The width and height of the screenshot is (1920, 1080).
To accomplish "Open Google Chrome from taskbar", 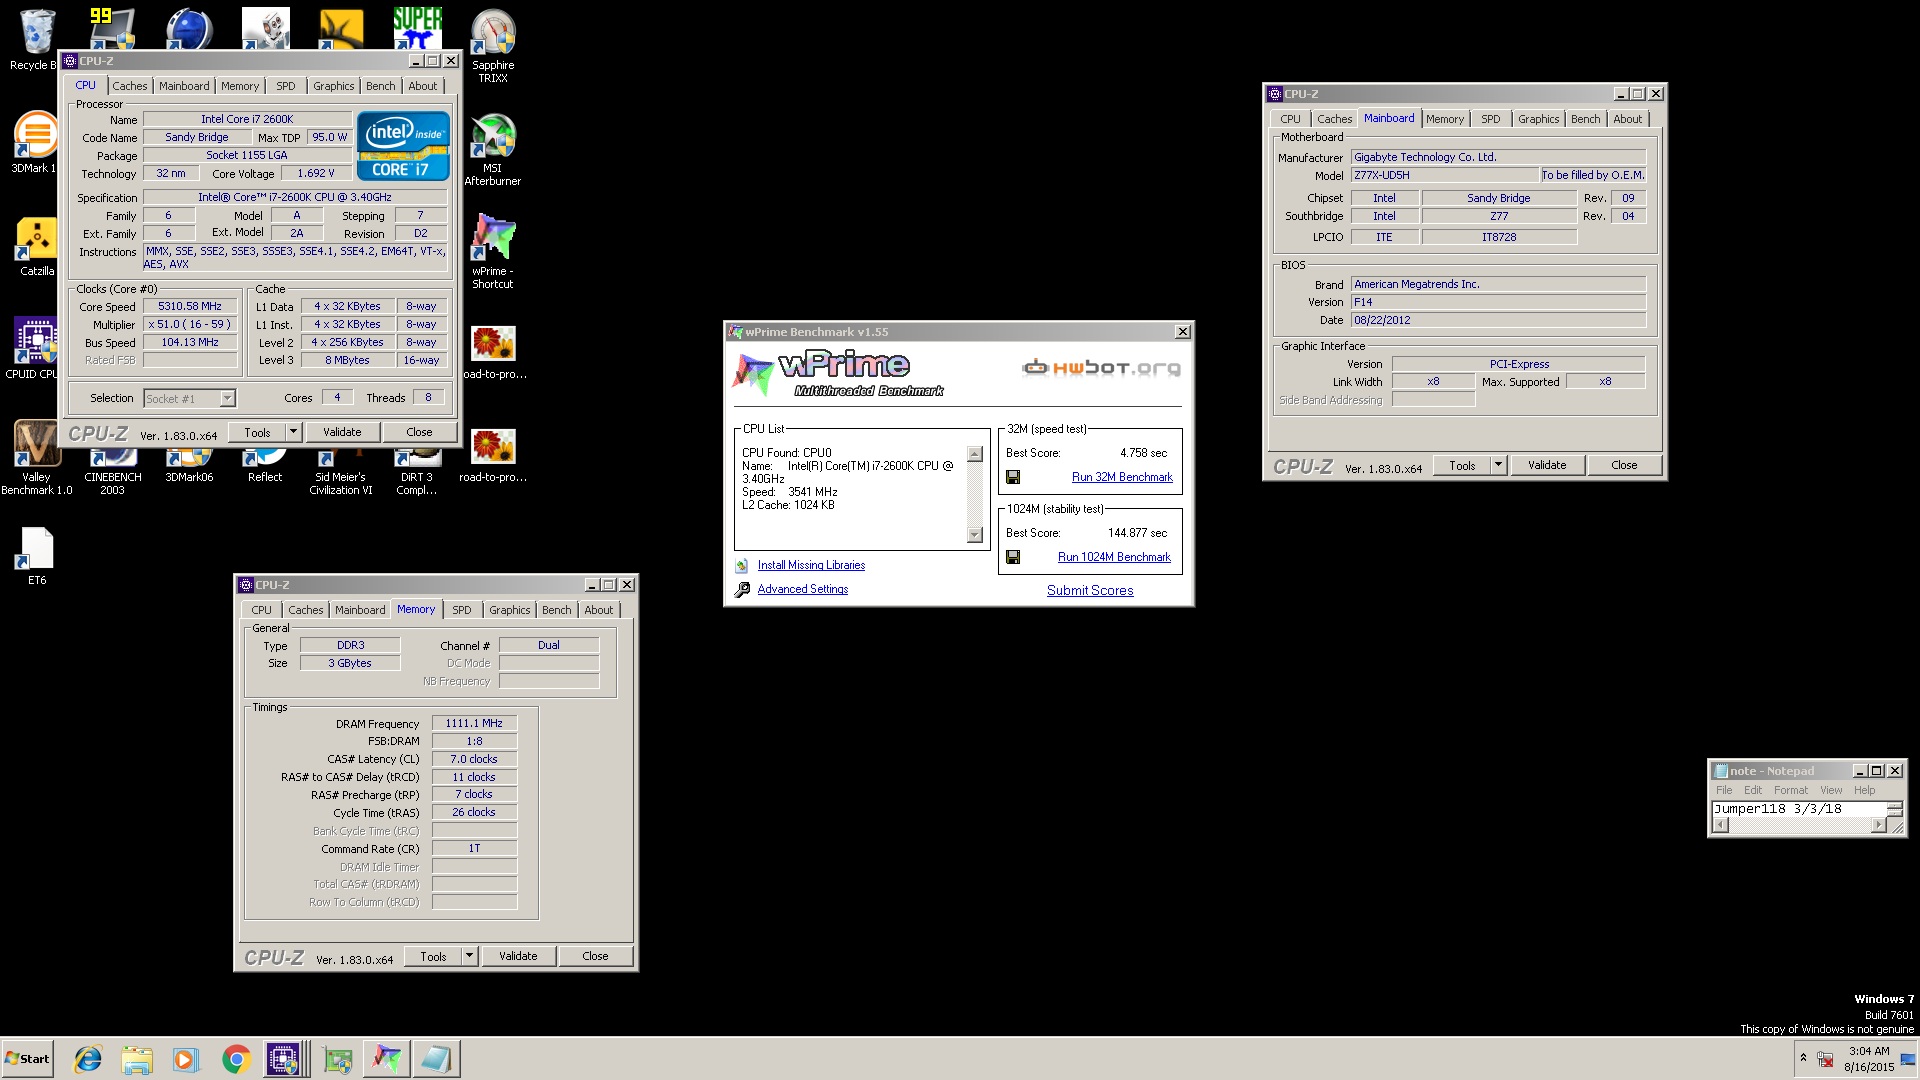I will click(x=236, y=1059).
